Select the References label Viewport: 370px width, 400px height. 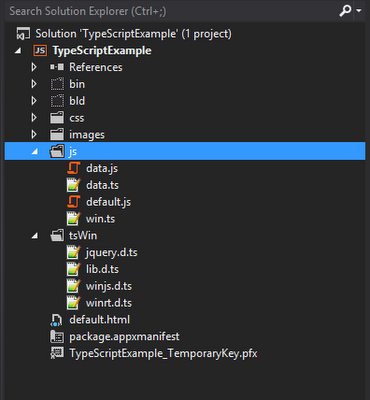(96, 67)
